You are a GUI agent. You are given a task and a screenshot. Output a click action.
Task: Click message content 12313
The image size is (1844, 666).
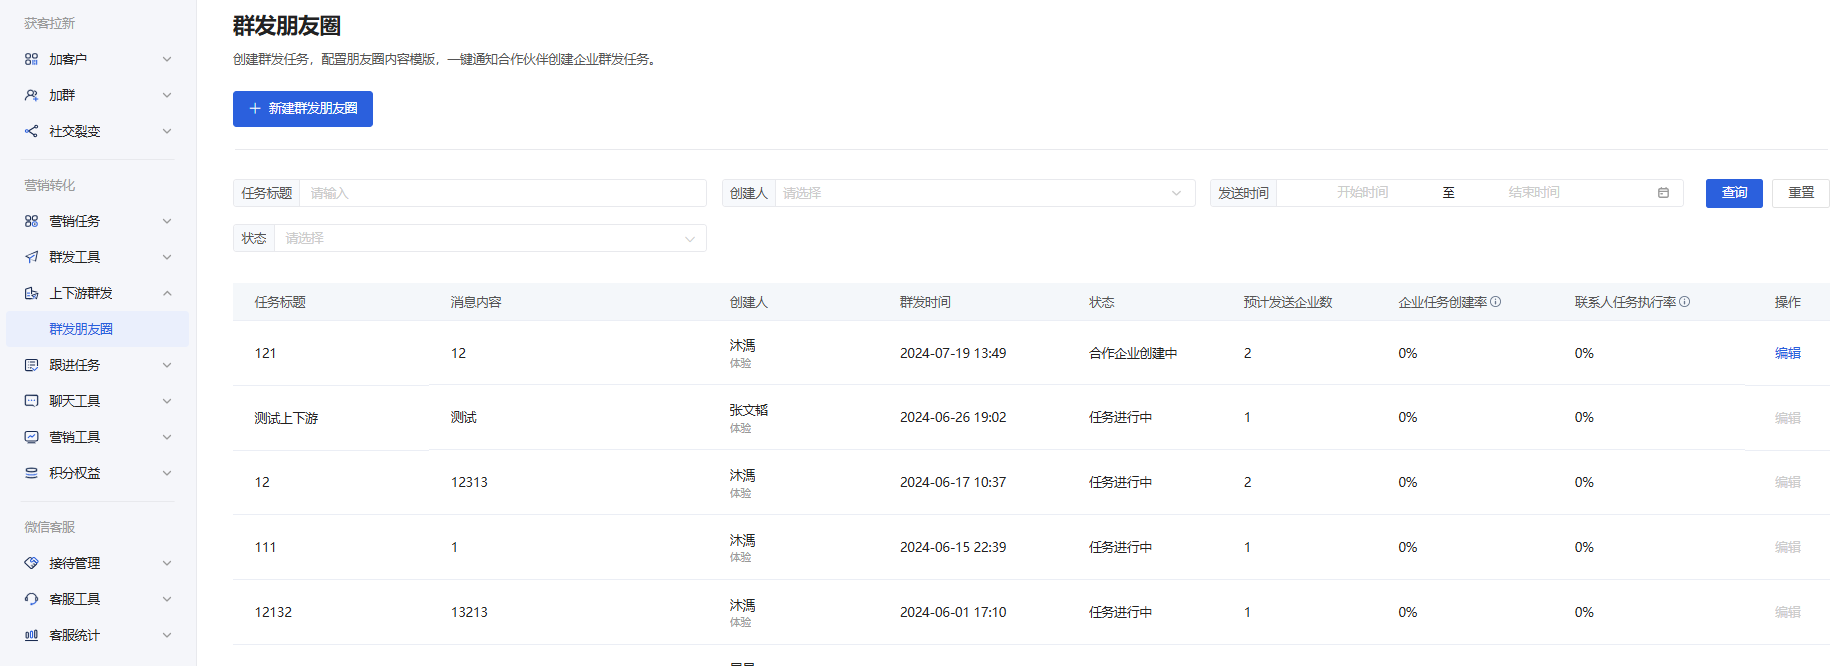469,482
